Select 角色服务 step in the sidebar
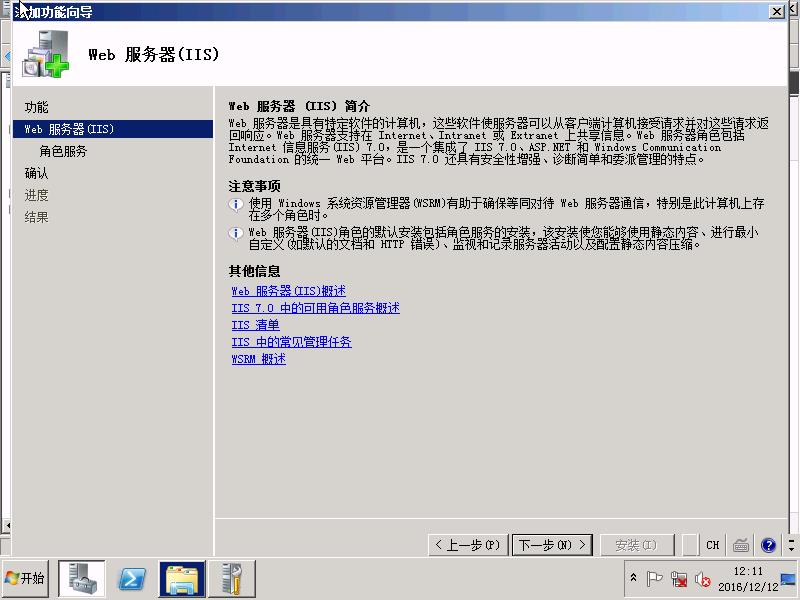 tap(63, 151)
